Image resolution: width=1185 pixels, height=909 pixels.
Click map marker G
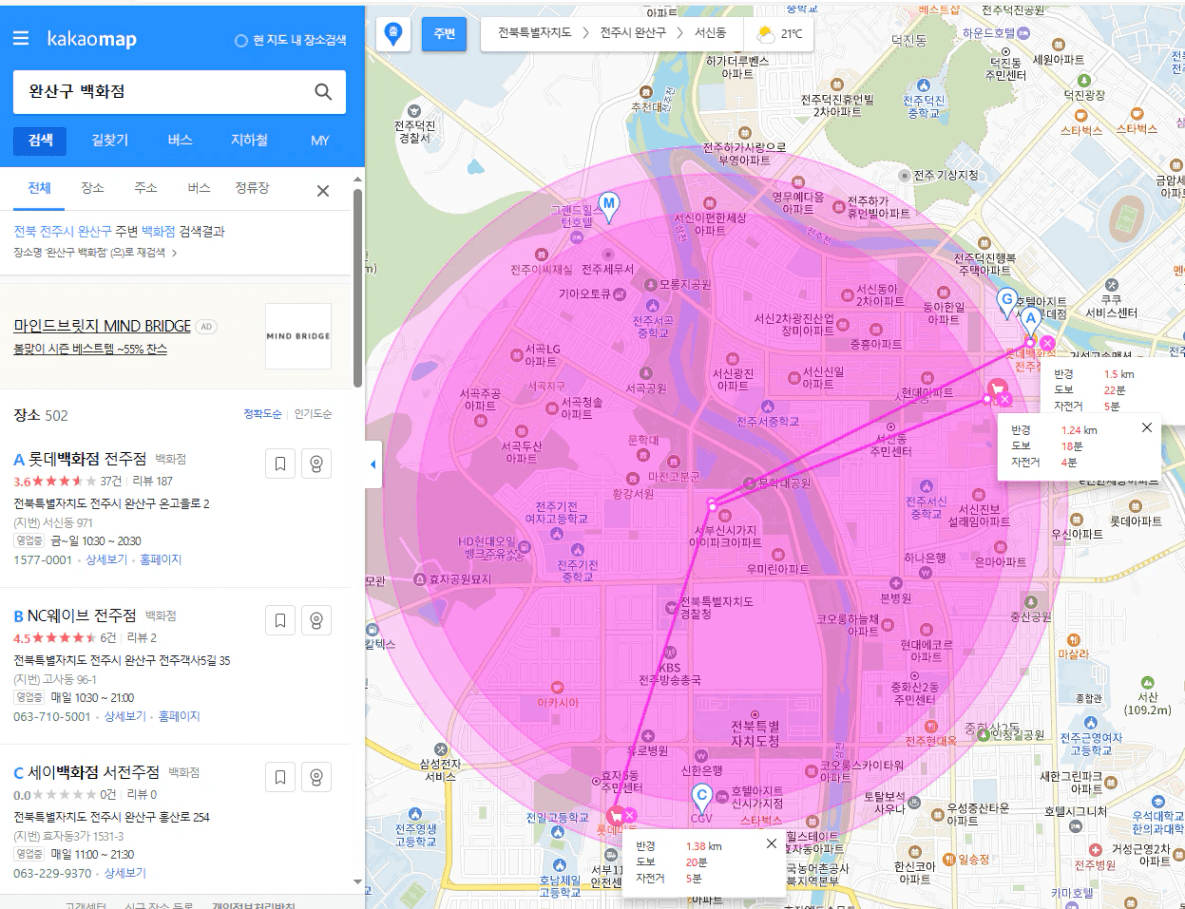tap(1006, 302)
